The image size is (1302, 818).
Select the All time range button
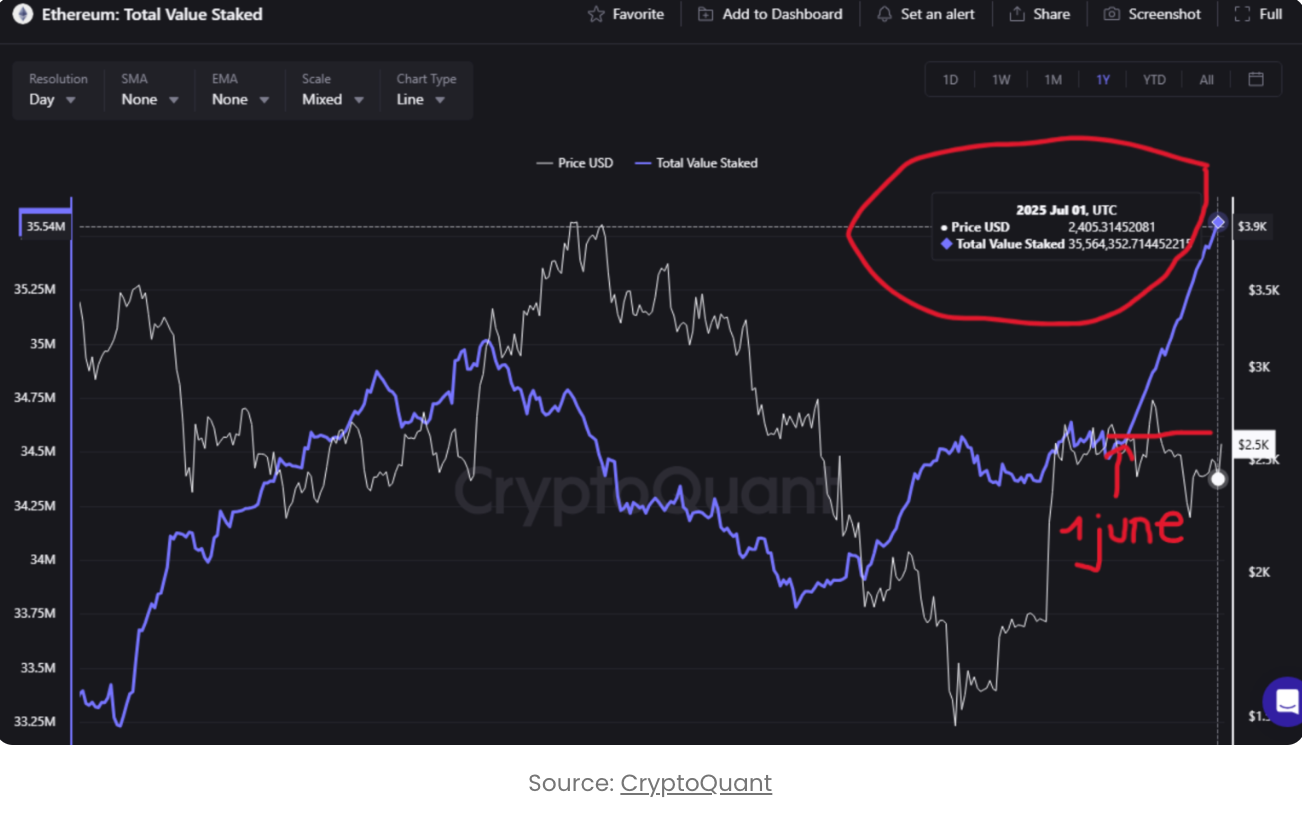click(1206, 79)
